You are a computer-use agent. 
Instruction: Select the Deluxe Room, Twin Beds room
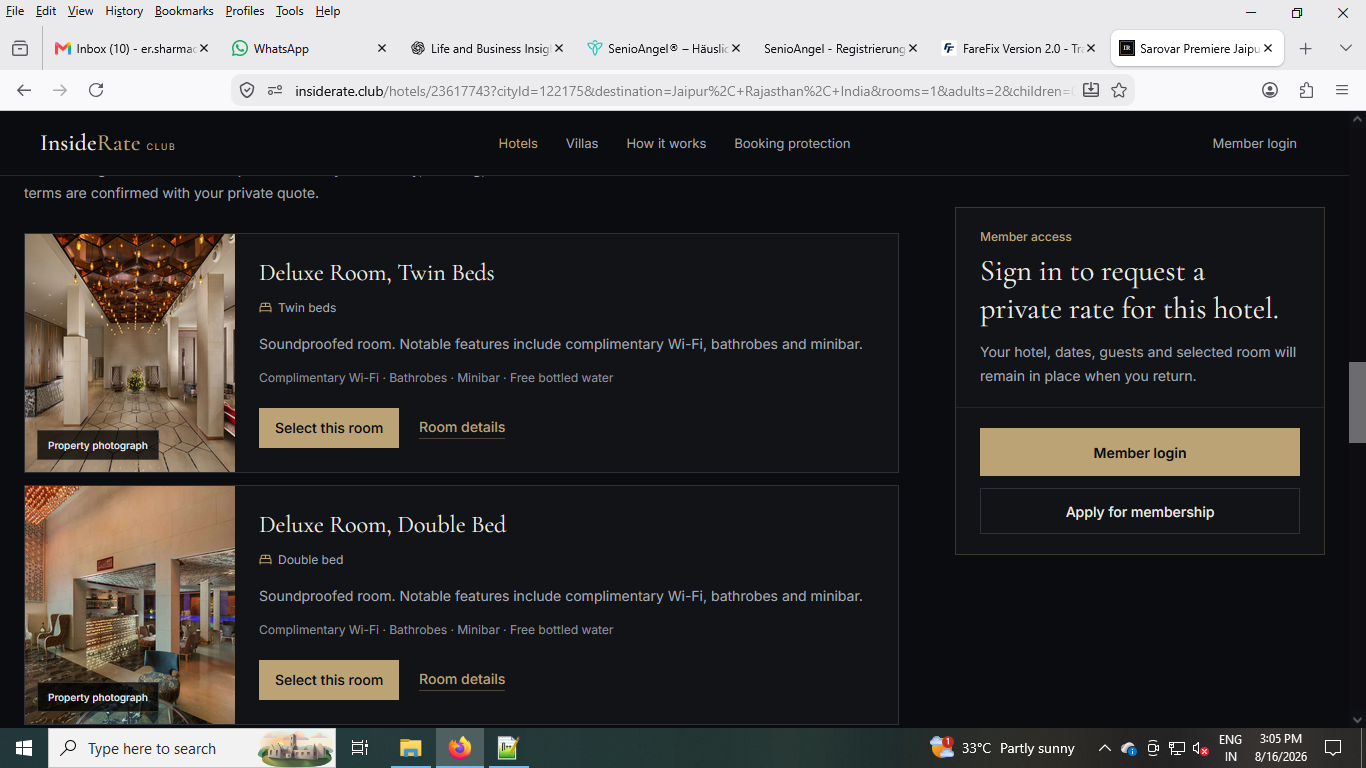point(329,428)
